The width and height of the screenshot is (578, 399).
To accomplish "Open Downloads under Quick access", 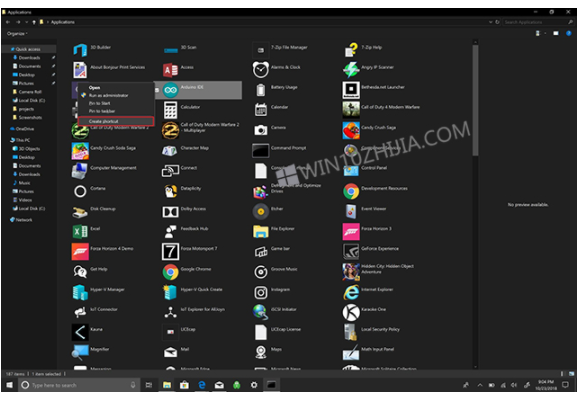I will [29, 58].
